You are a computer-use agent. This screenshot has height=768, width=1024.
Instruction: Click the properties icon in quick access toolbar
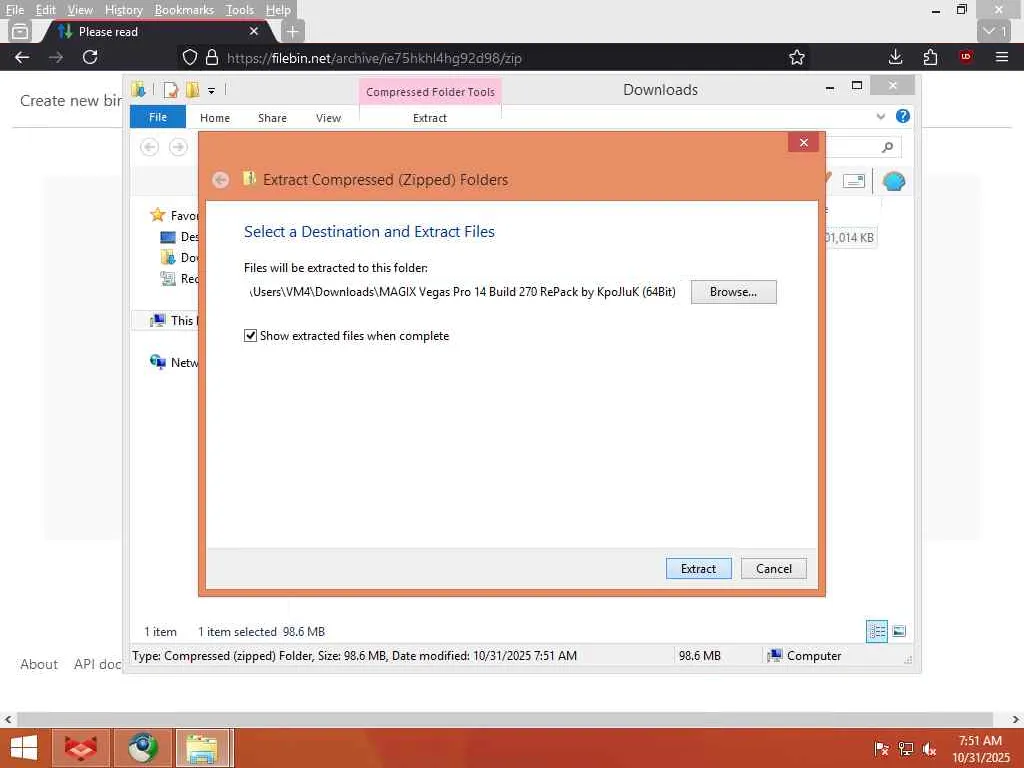171,89
